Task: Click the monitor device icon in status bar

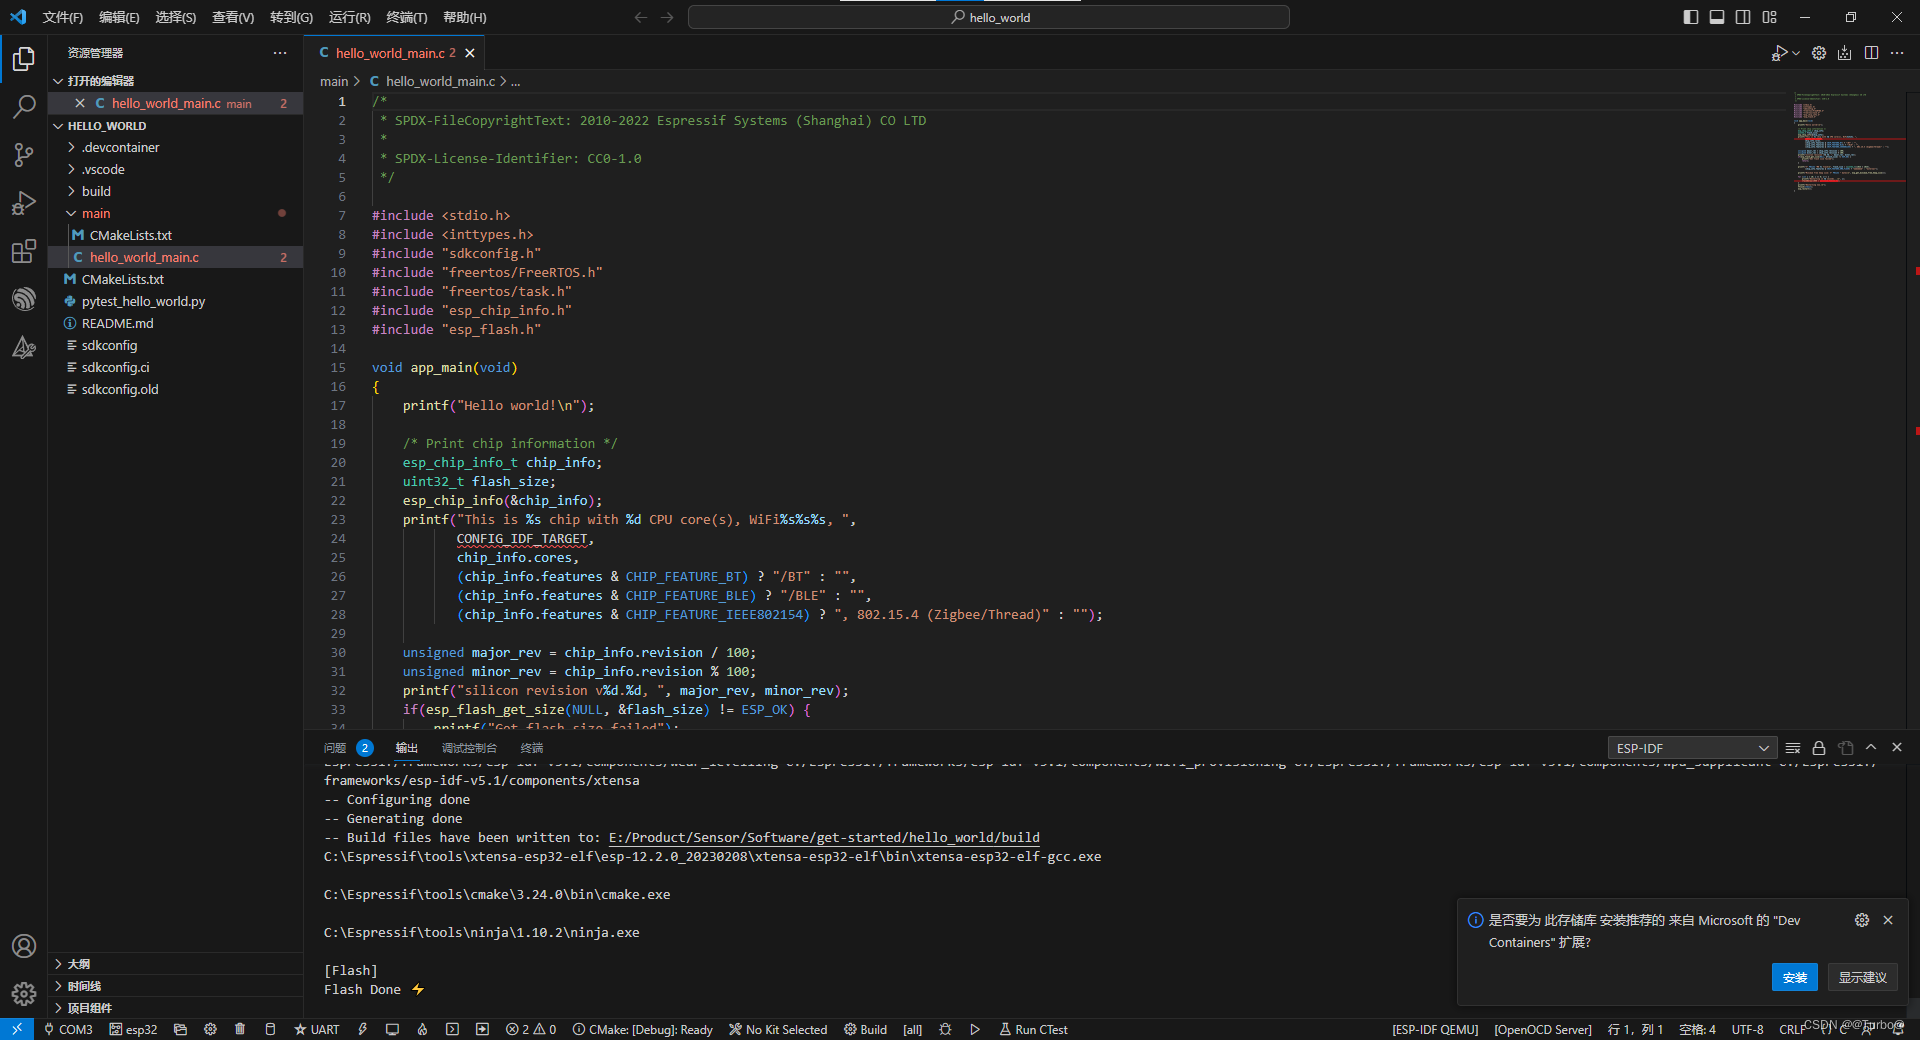Action: click(392, 1029)
